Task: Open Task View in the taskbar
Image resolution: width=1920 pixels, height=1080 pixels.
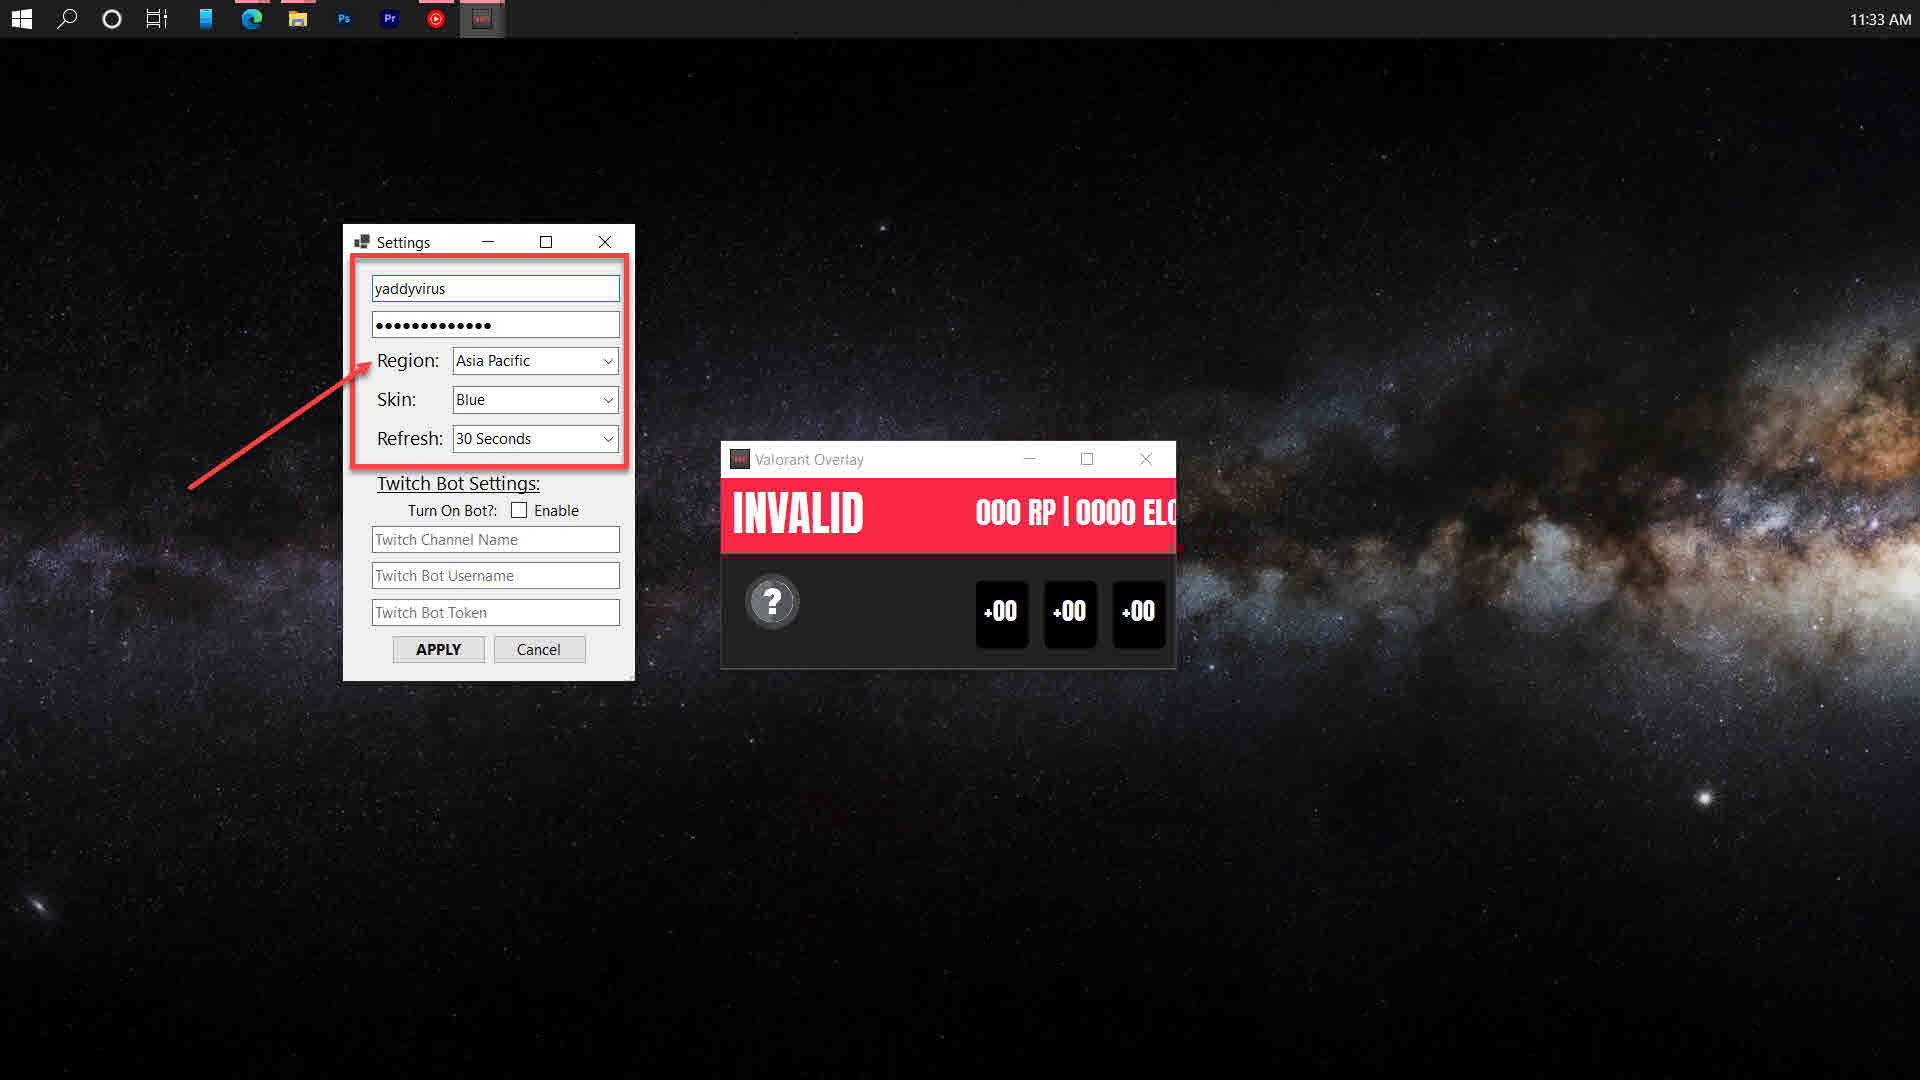Action: (x=157, y=19)
